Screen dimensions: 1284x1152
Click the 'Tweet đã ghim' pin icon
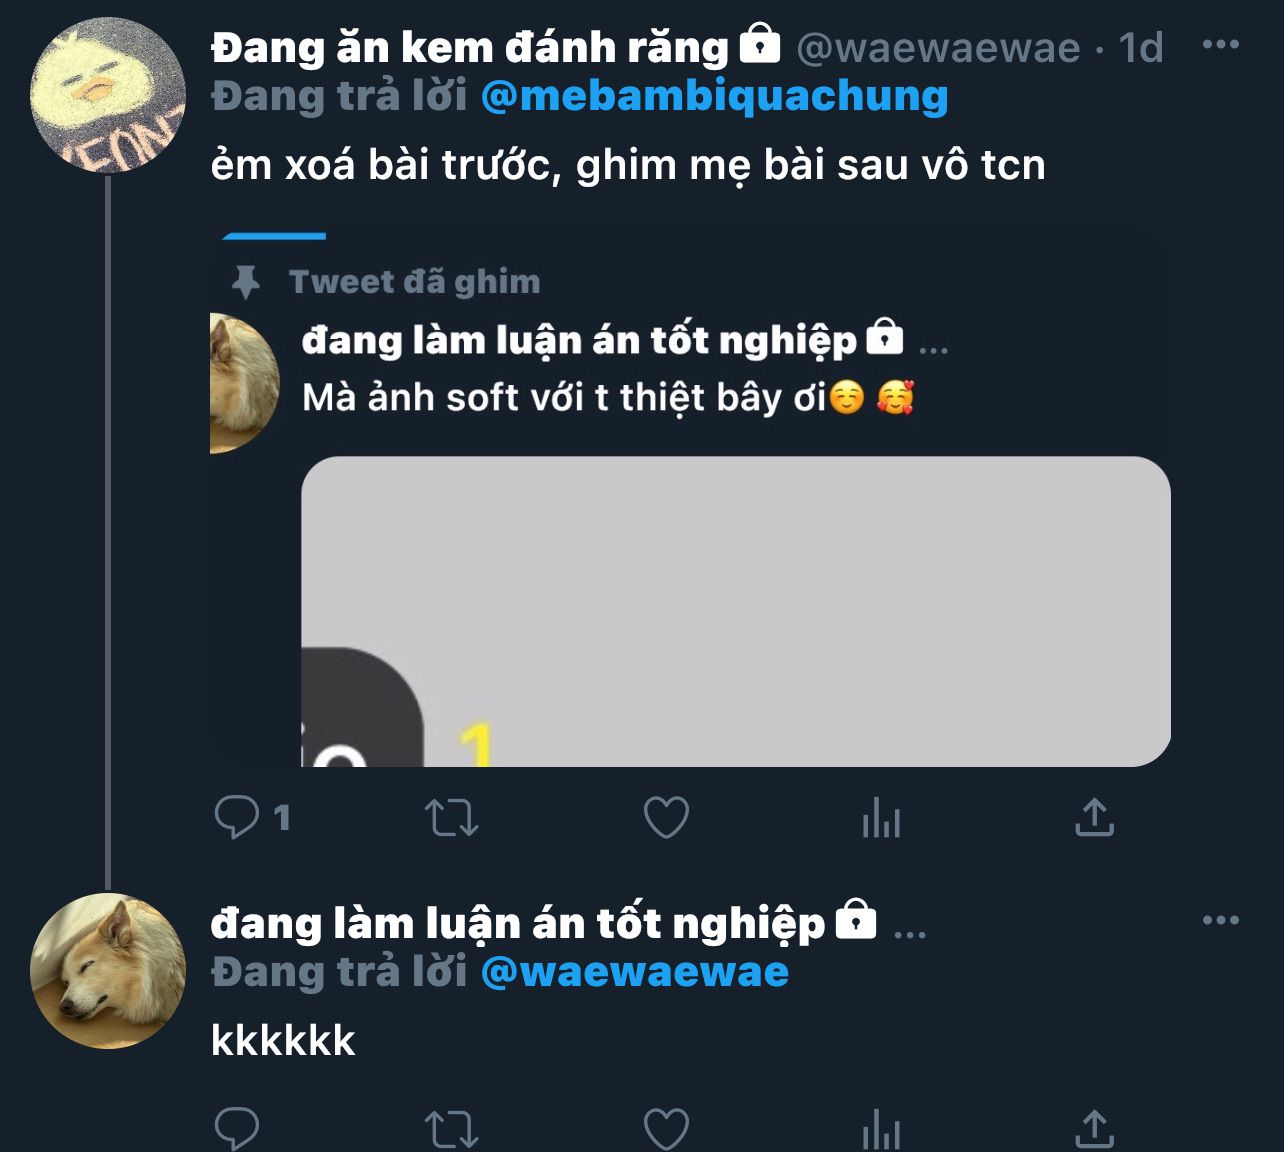(246, 283)
